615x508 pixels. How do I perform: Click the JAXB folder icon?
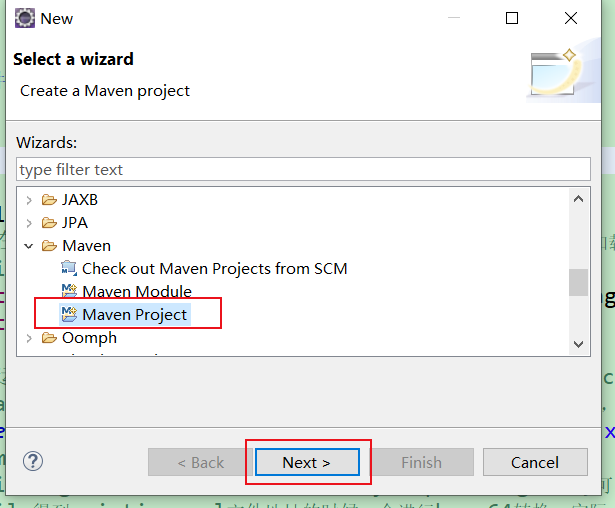pyautogui.click(x=49, y=200)
